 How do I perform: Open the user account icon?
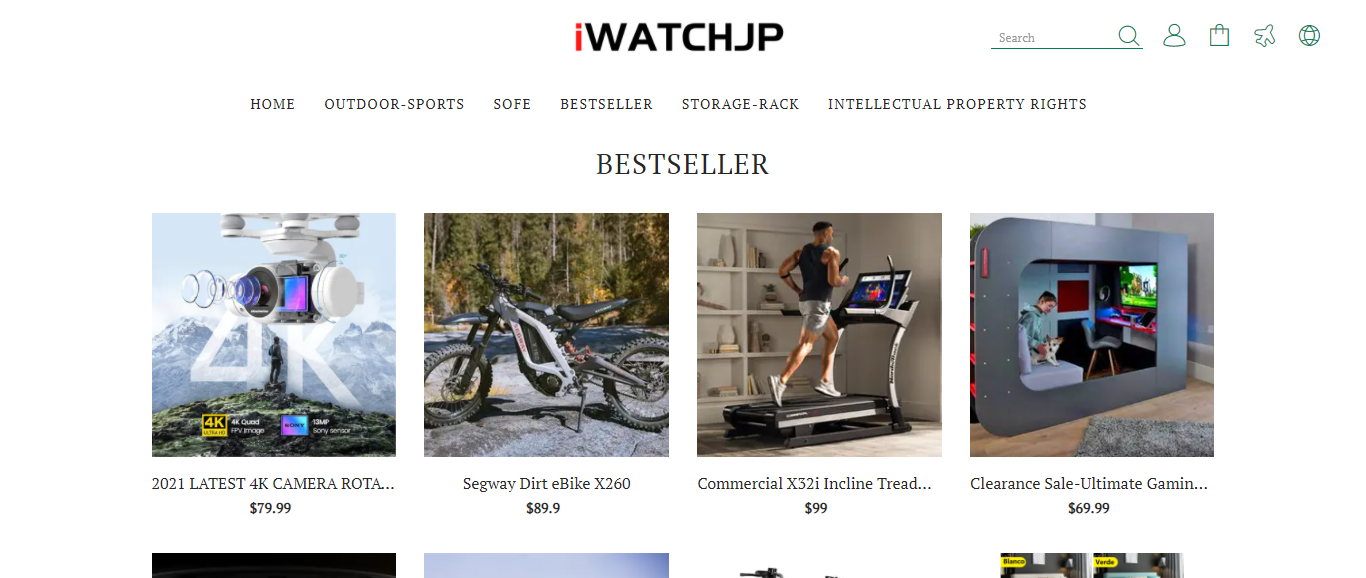pos(1174,36)
